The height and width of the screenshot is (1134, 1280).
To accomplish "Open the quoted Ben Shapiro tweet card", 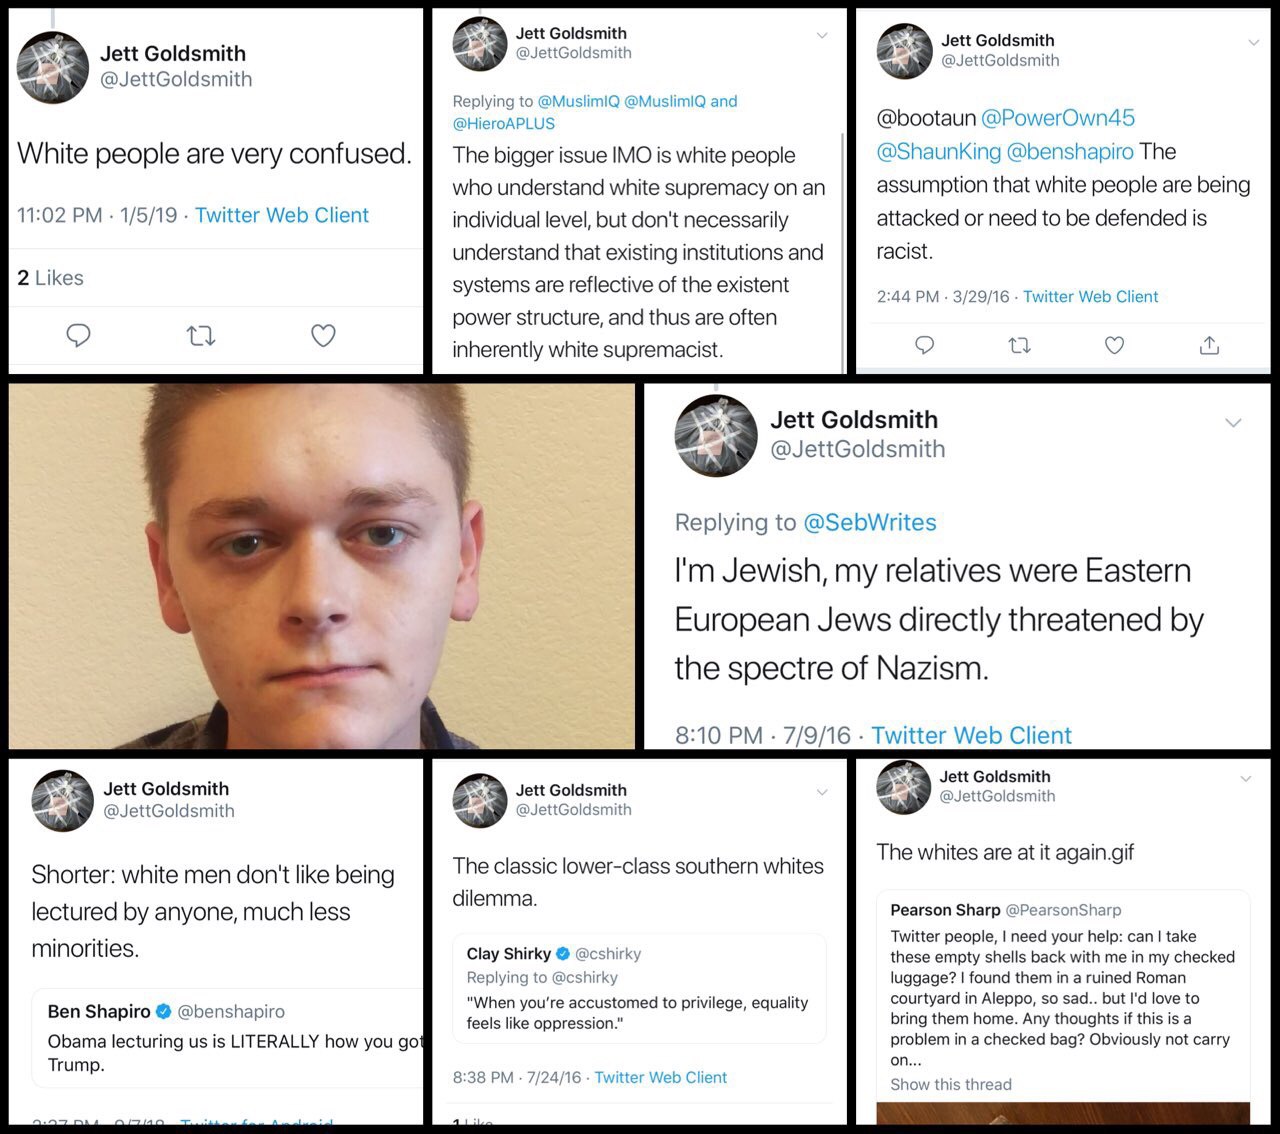I will [227, 1038].
